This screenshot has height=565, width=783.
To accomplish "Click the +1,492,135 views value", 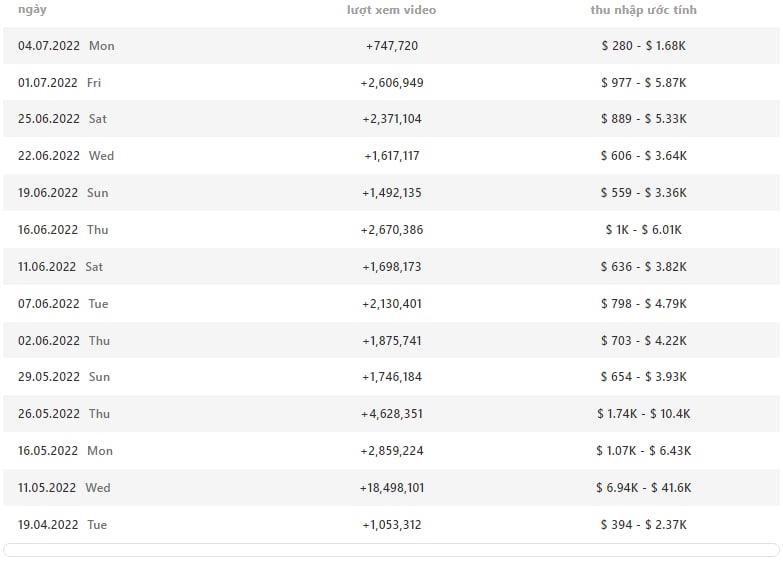I will (392, 192).
